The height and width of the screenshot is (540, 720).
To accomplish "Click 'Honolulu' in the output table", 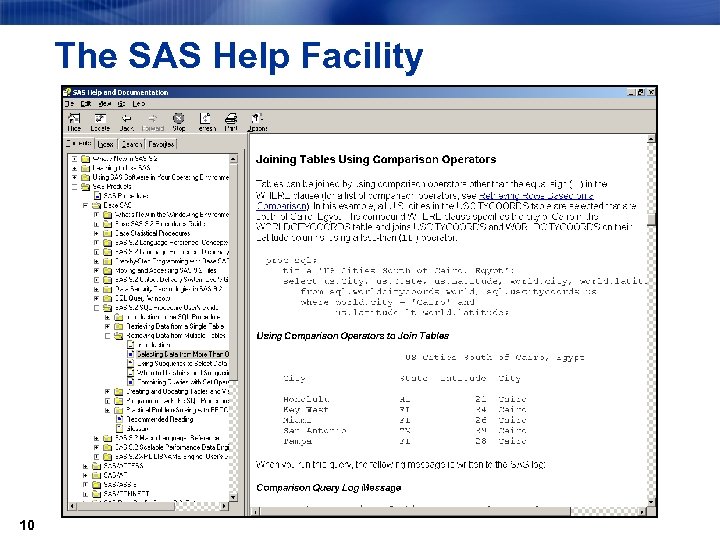I will [x=306, y=399].
